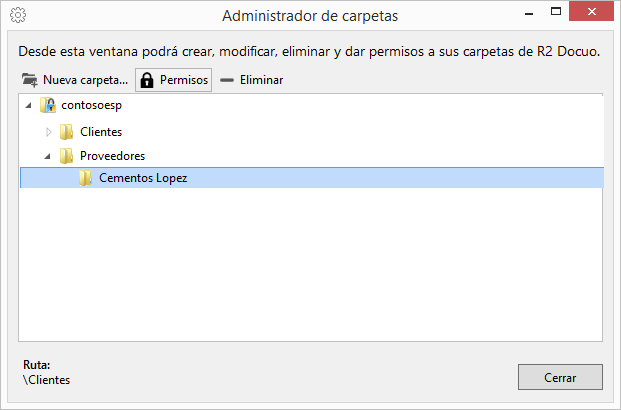Click the Cementos Lopez folder icon
The image size is (621, 410).
tap(85, 178)
